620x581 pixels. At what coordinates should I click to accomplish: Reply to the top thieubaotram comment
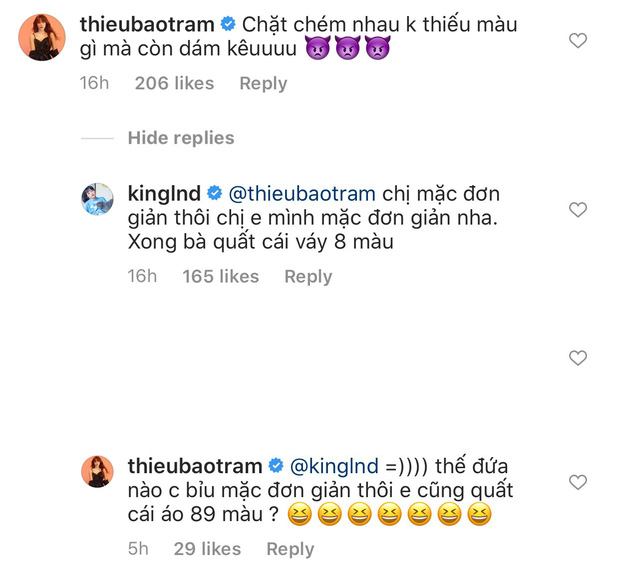tap(263, 84)
